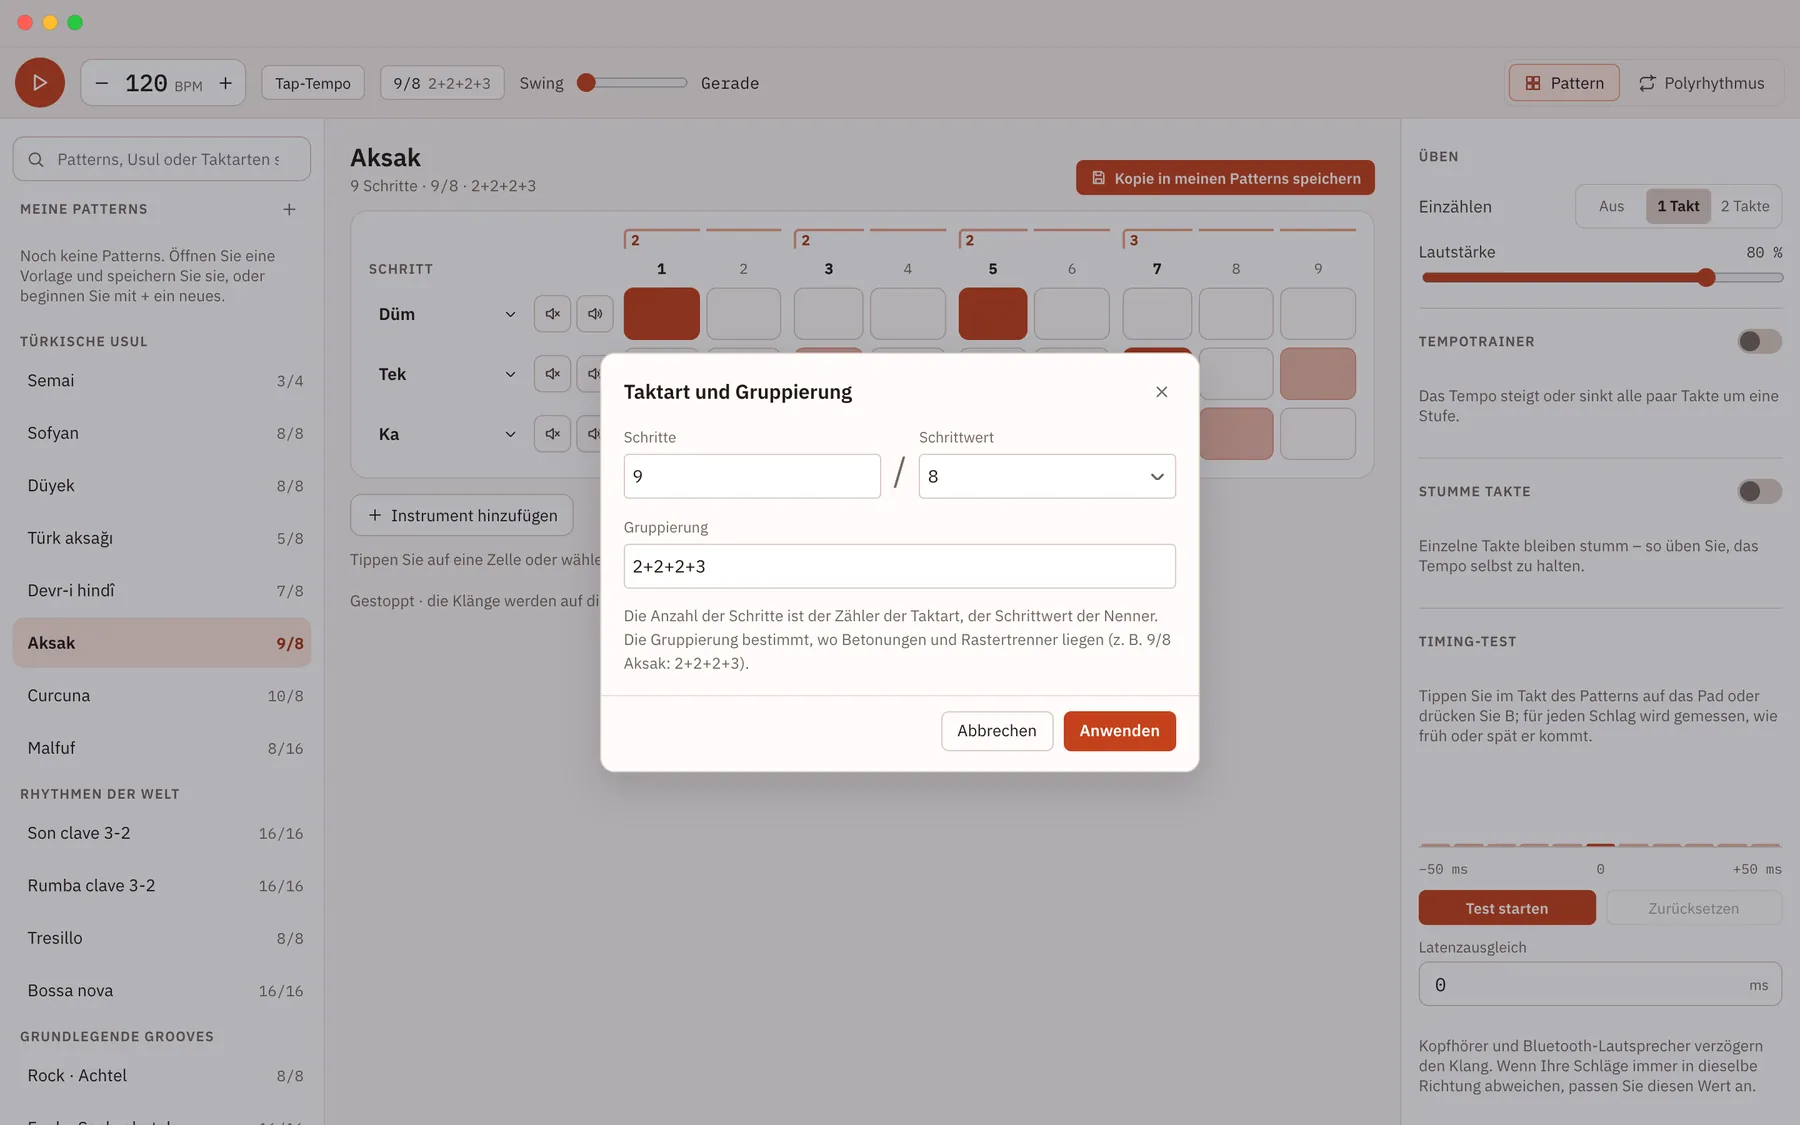Switch to Pattern mode tab
This screenshot has width=1800, height=1125.
coord(1564,83)
